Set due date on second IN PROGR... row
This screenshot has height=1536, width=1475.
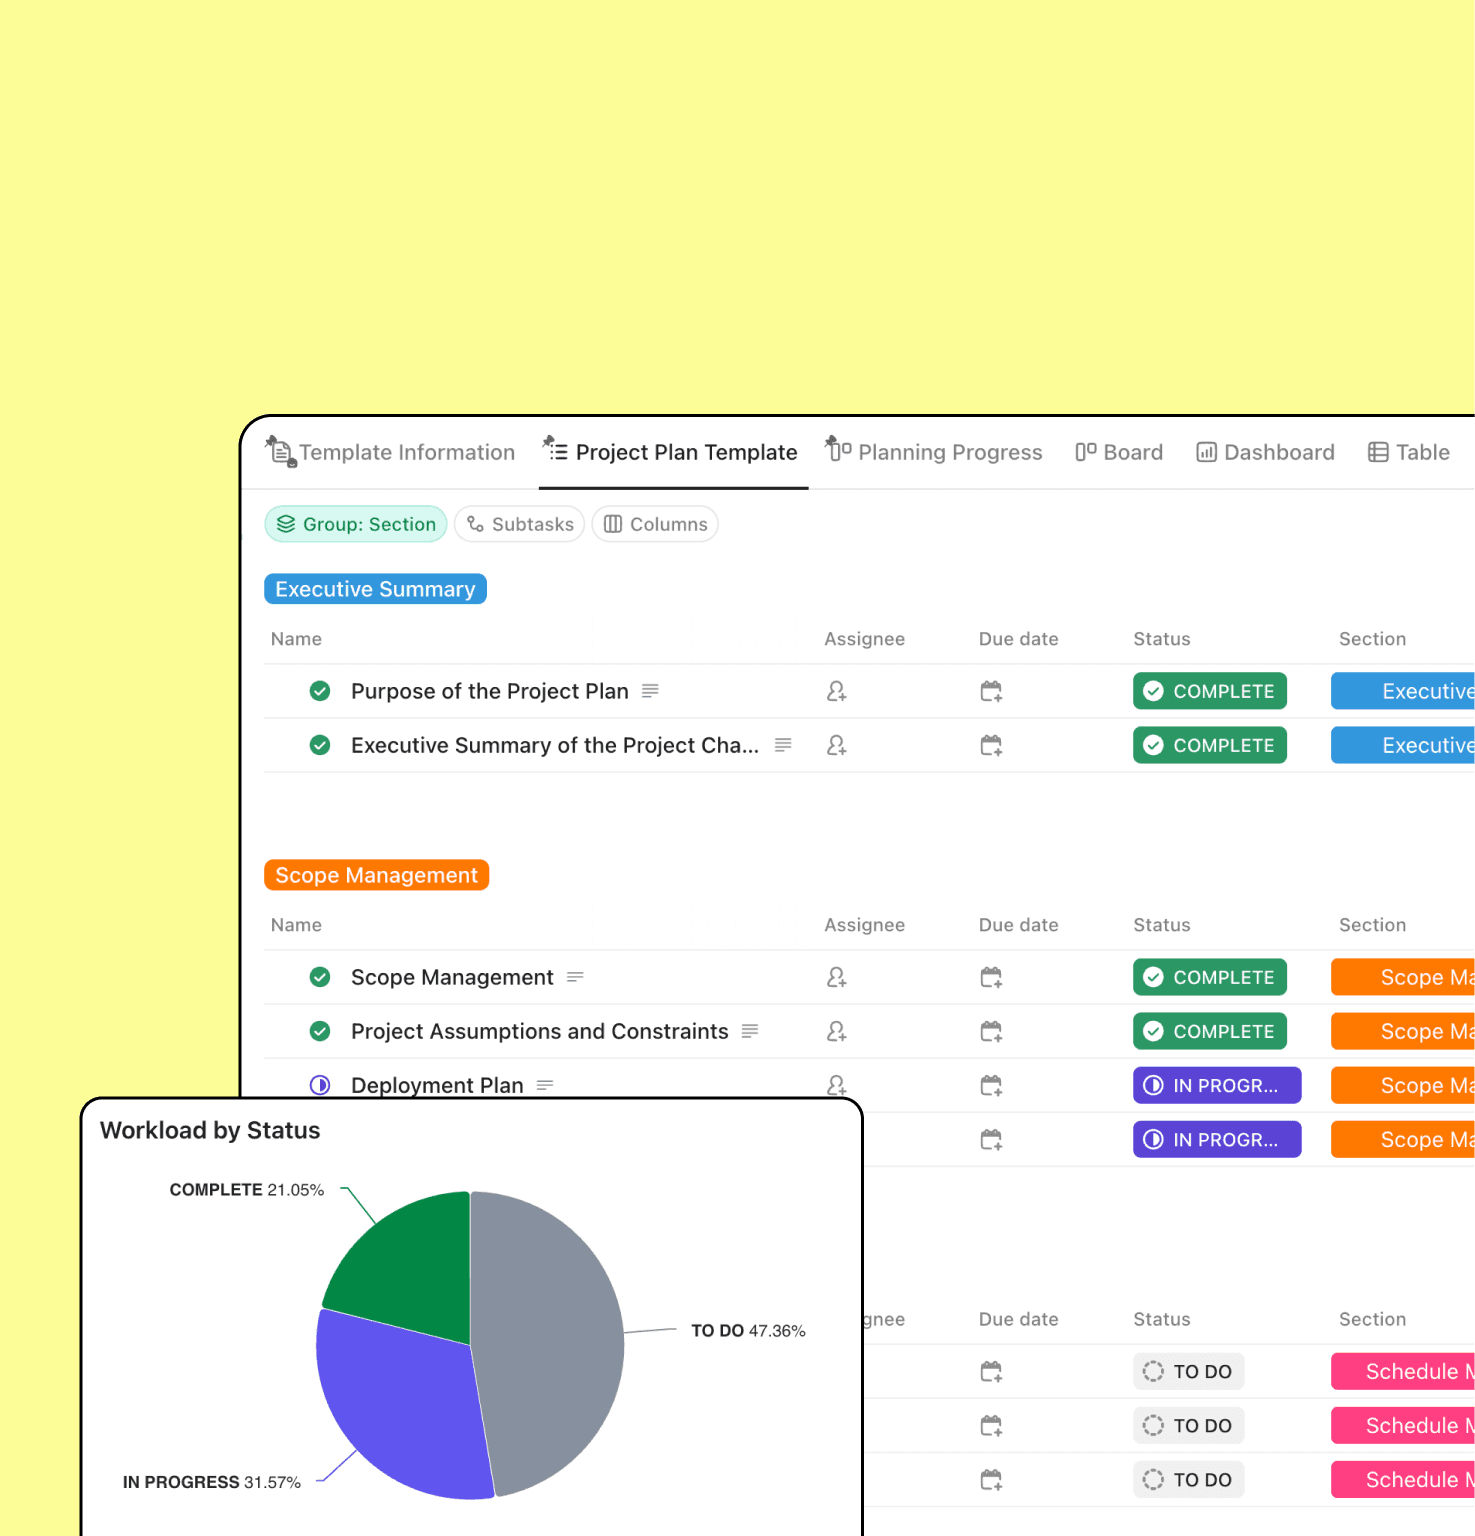pyautogui.click(x=991, y=1139)
